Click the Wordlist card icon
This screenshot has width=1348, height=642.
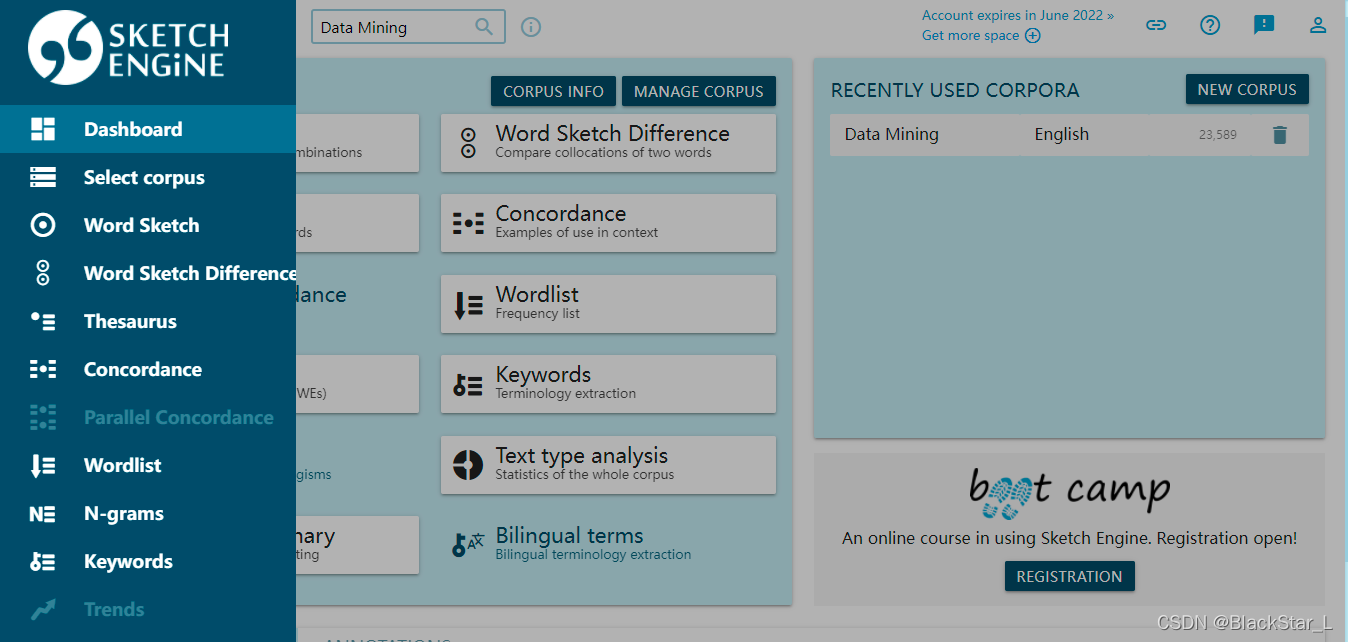[x=468, y=304]
